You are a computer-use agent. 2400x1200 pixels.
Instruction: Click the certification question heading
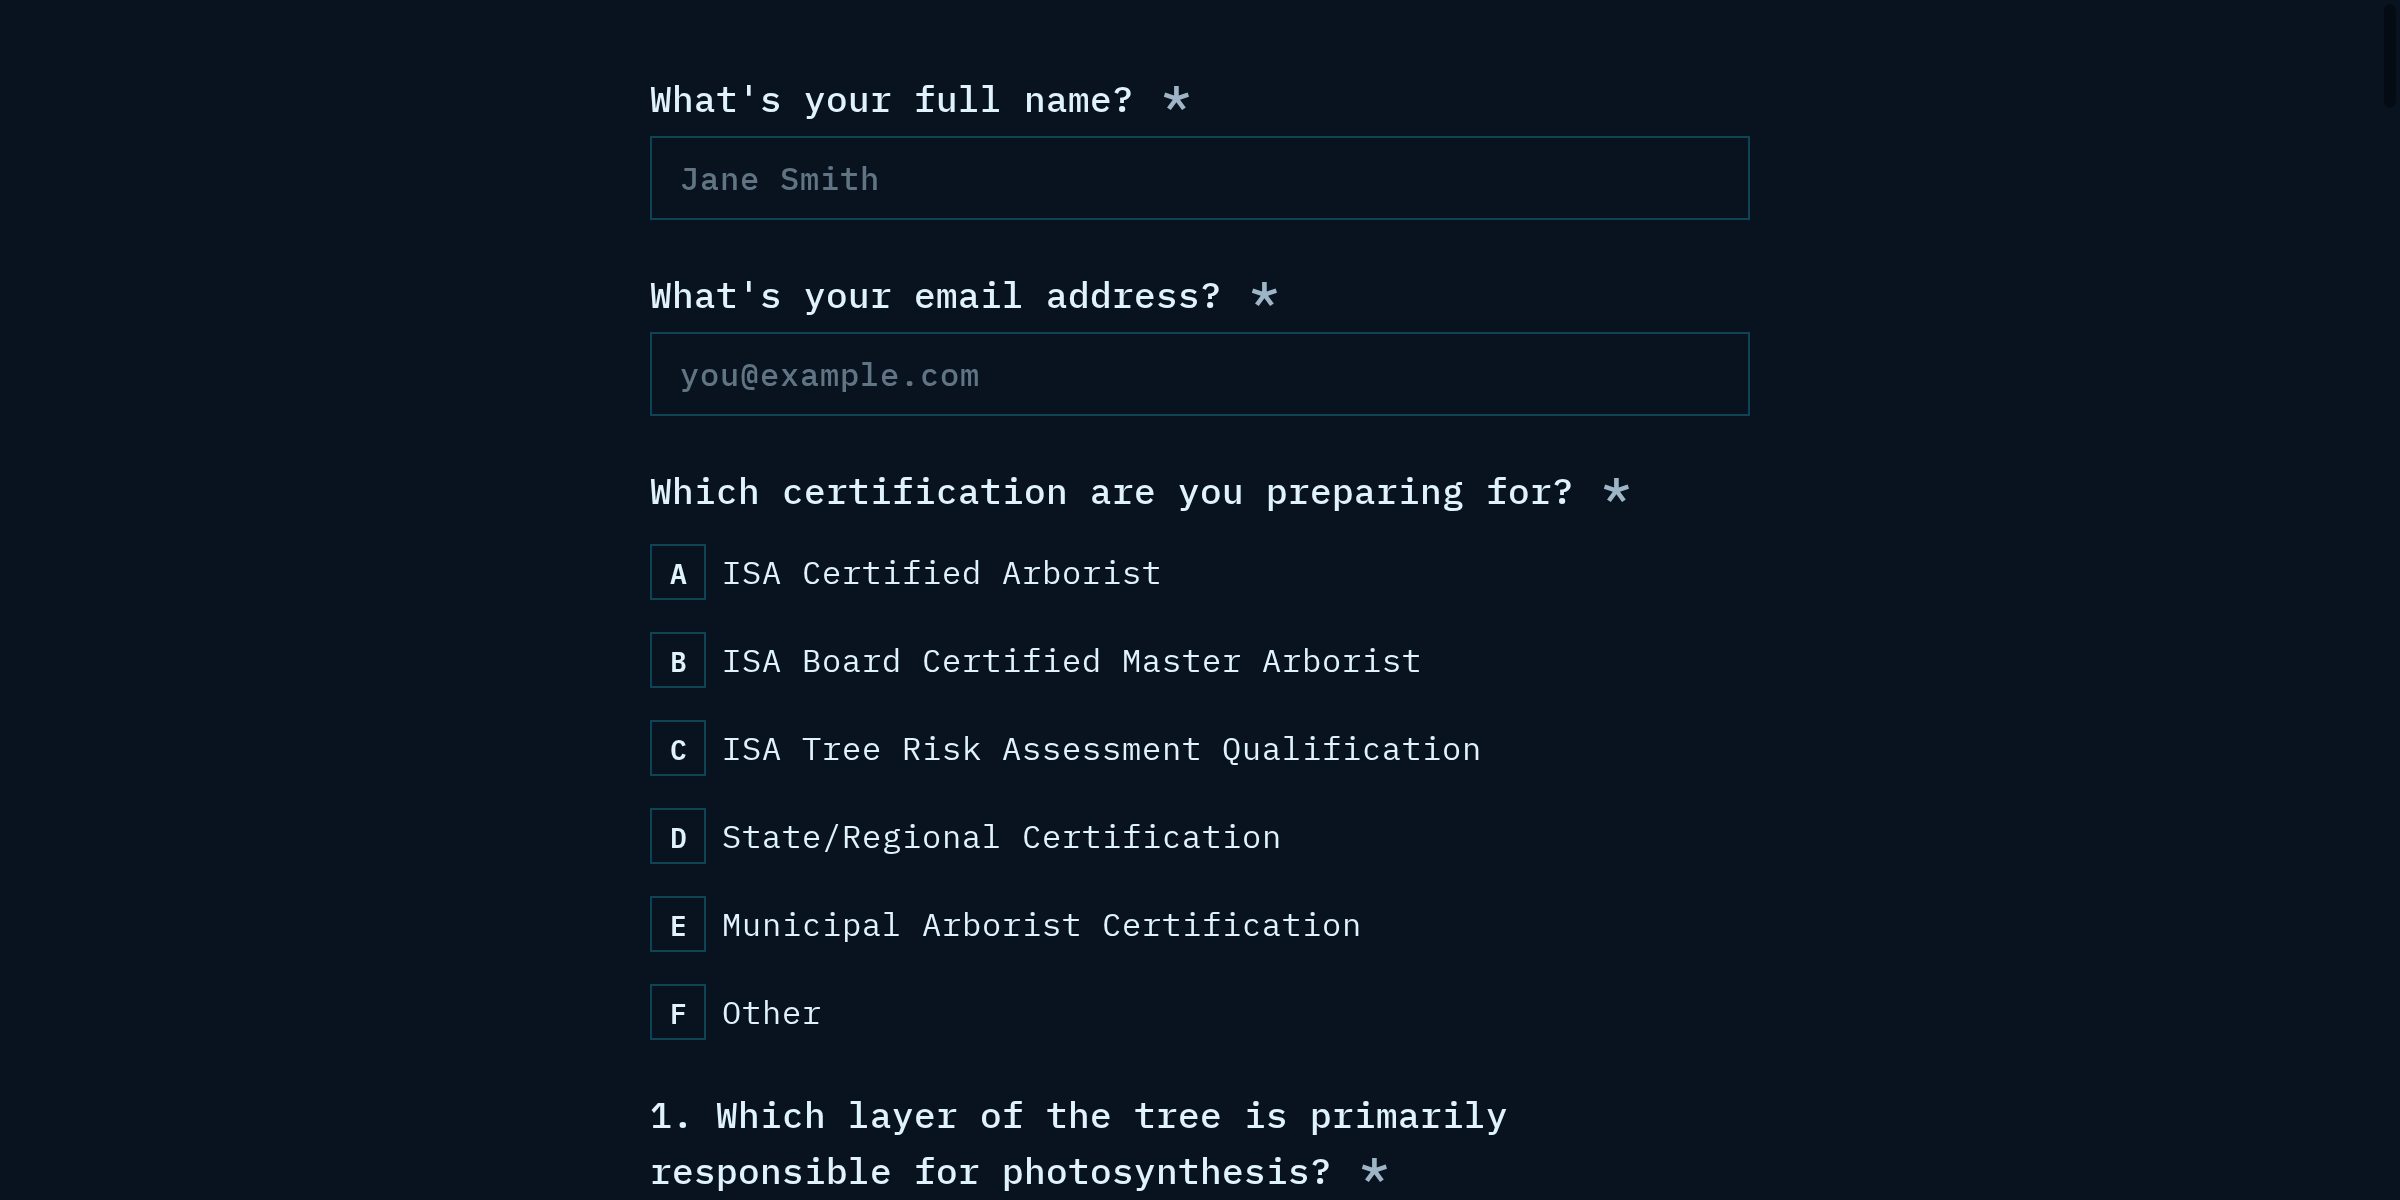pos(1111,493)
